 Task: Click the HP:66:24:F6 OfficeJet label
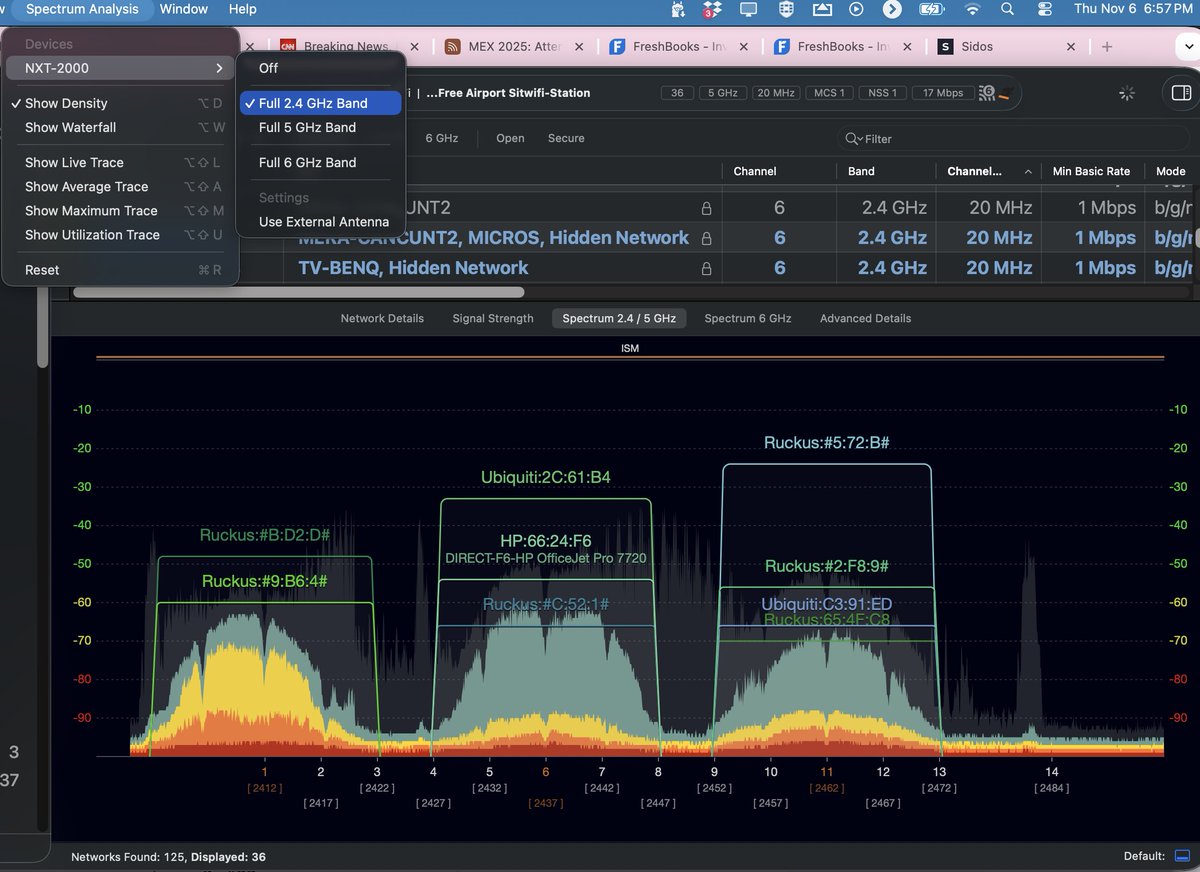click(x=546, y=549)
